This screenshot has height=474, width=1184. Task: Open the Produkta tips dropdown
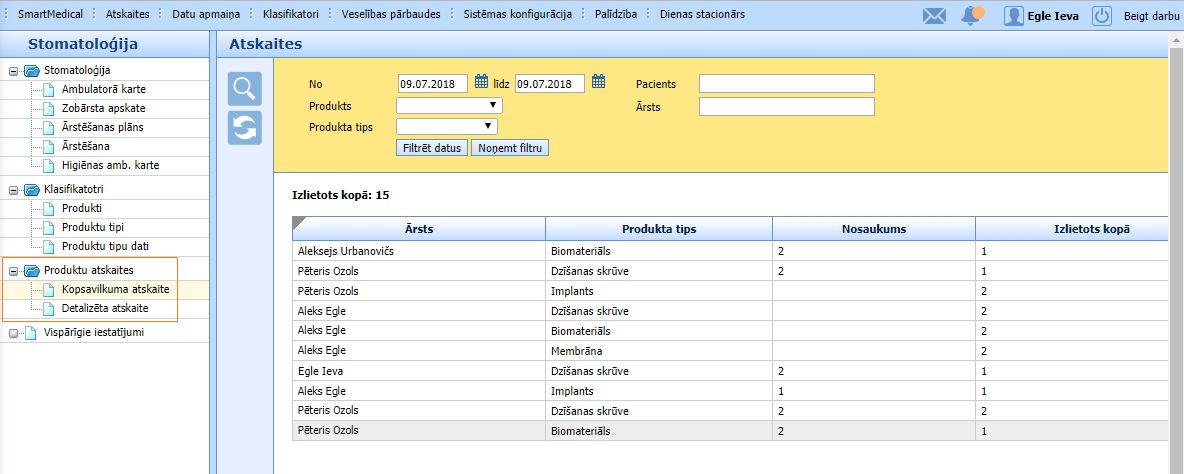coord(447,126)
